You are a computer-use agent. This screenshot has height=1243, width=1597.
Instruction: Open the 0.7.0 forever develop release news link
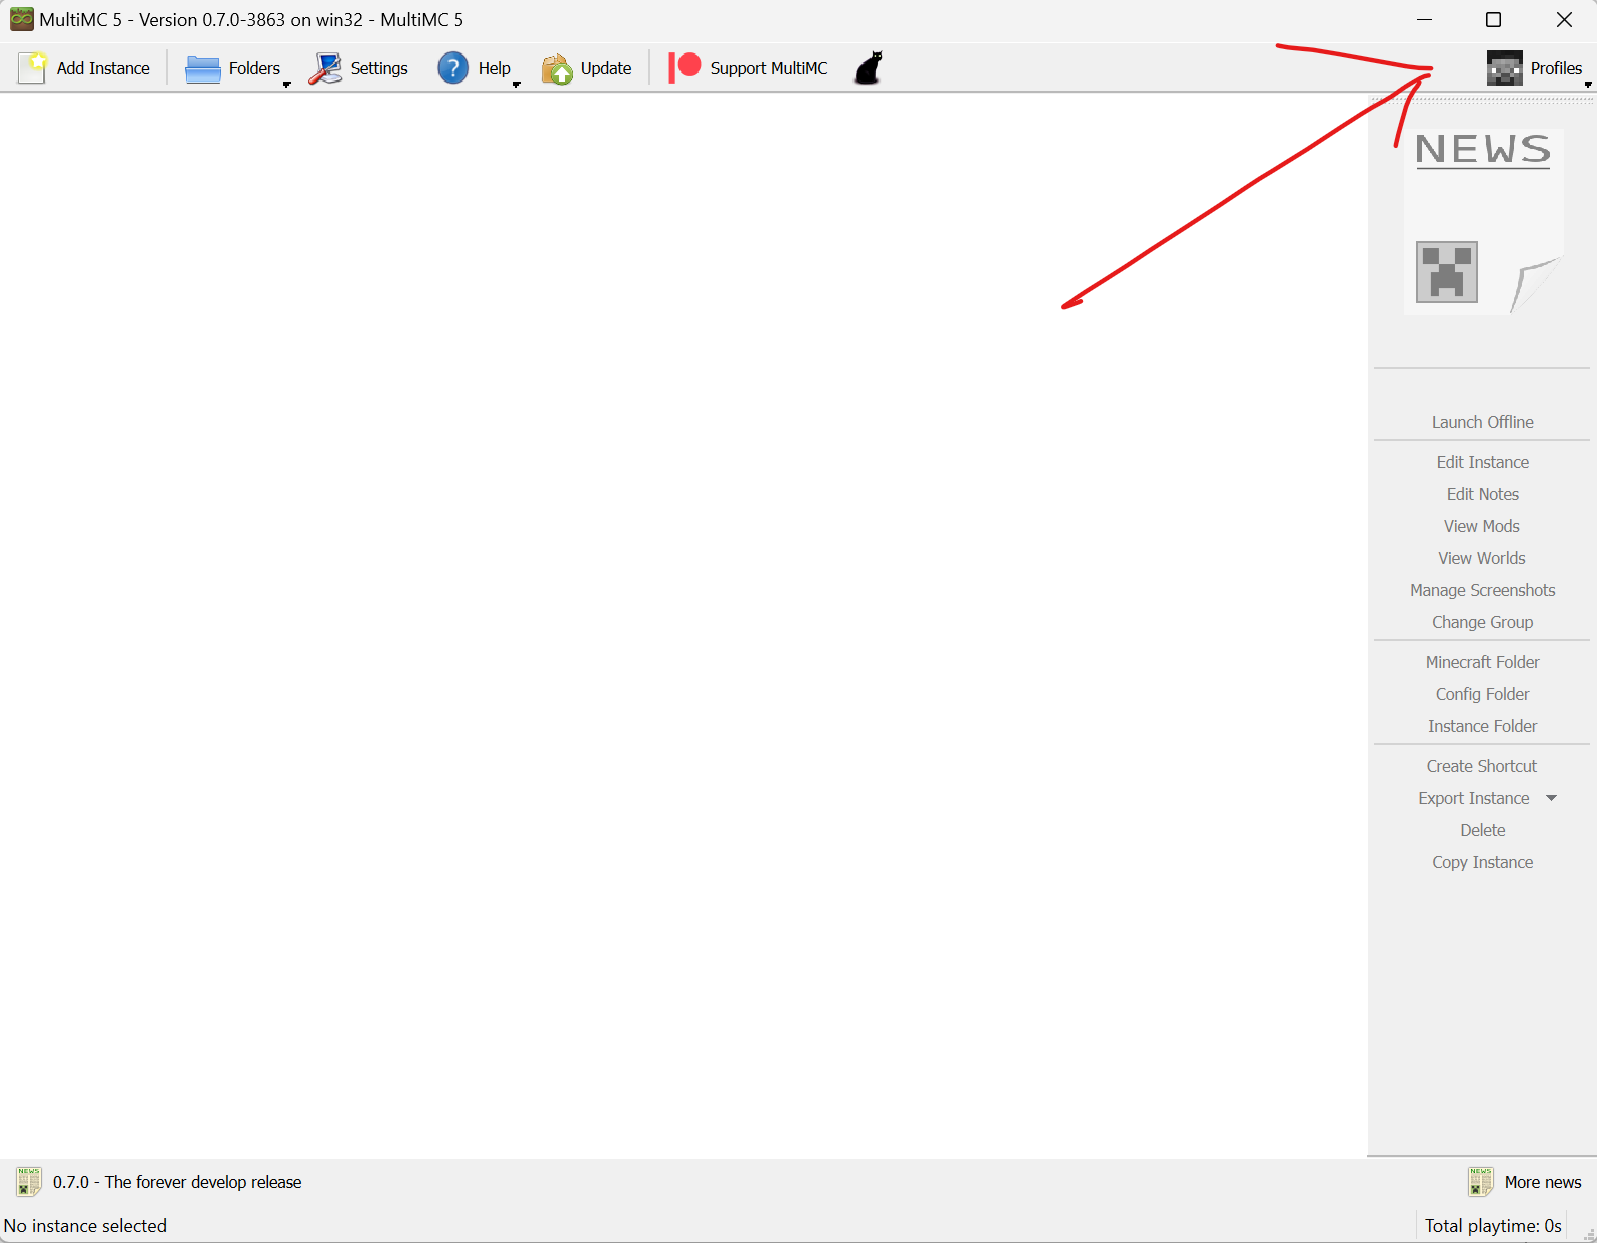pos(177,1182)
